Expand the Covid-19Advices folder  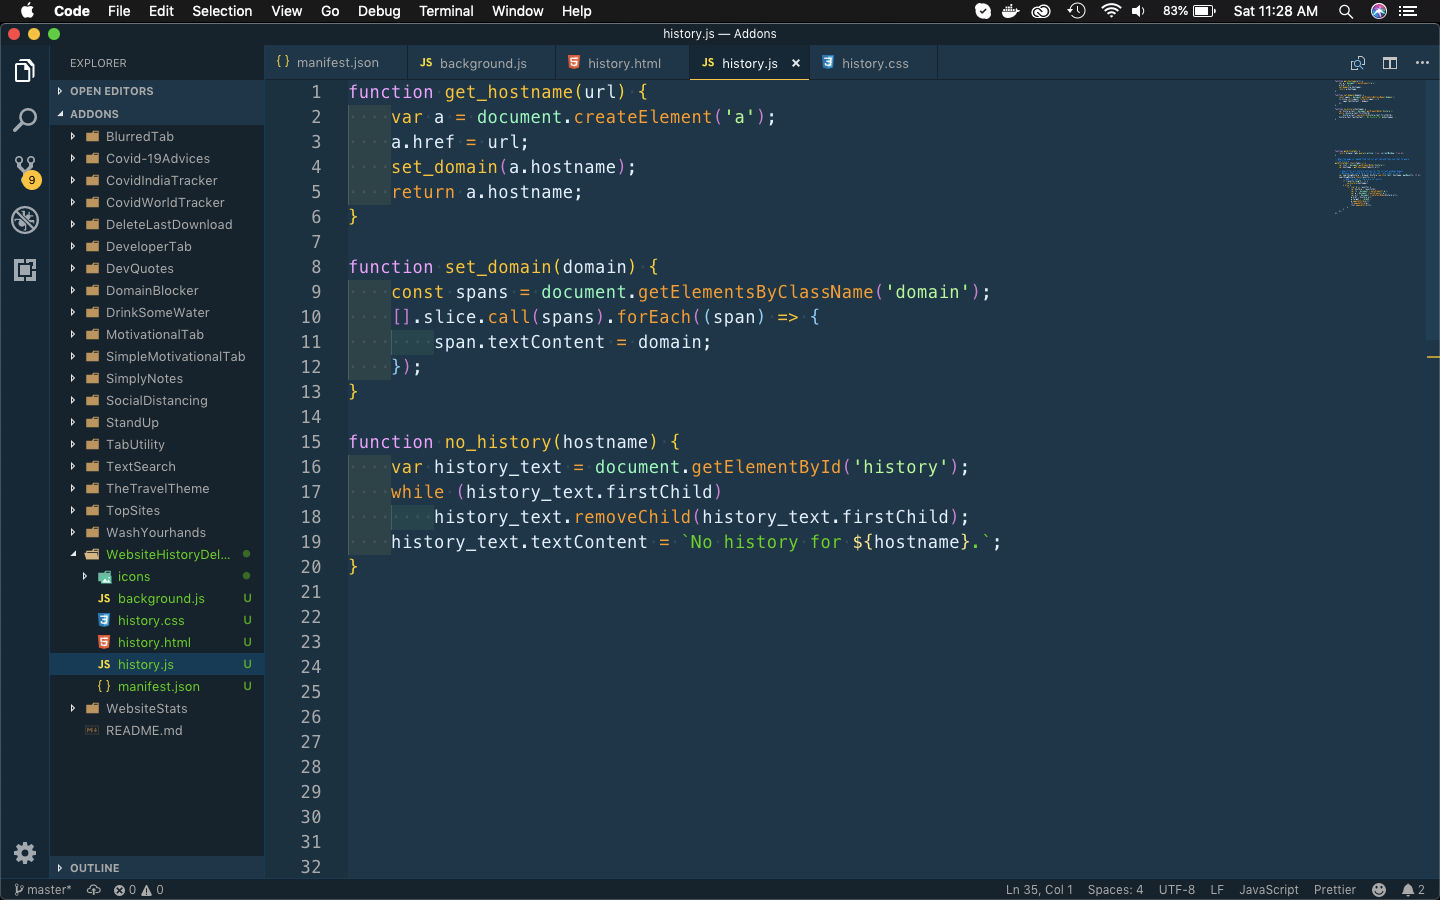(x=157, y=158)
